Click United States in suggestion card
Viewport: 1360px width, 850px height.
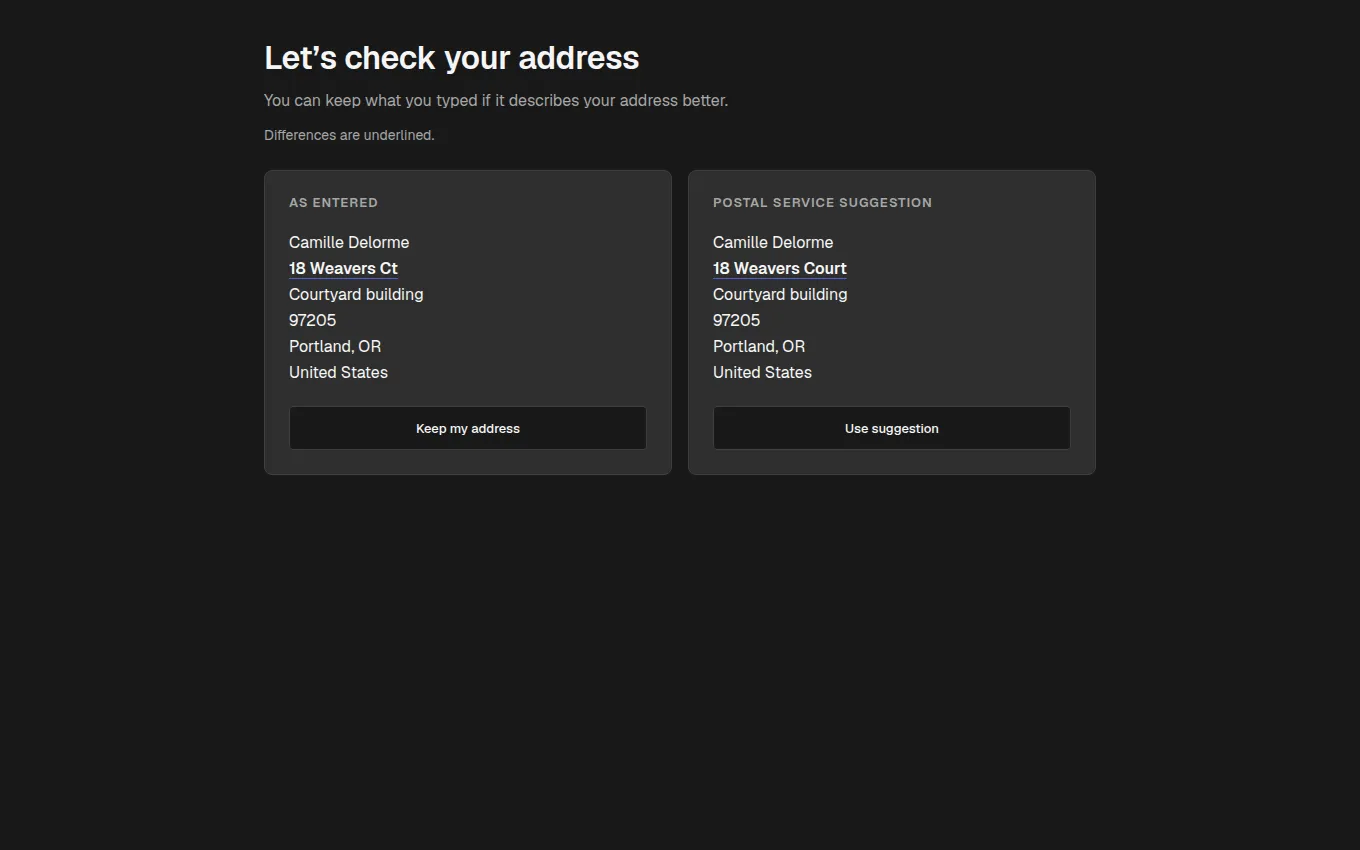(762, 372)
